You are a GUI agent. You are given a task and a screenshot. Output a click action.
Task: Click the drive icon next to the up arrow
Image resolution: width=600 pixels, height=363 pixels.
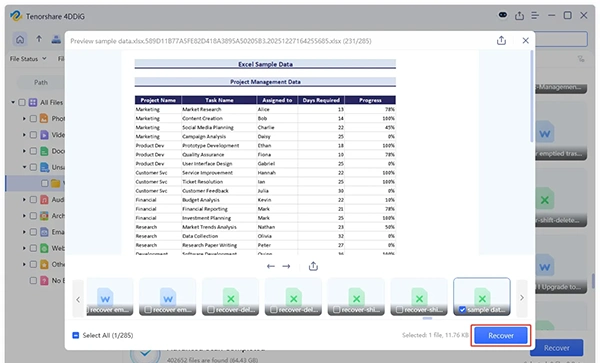[x=56, y=39]
